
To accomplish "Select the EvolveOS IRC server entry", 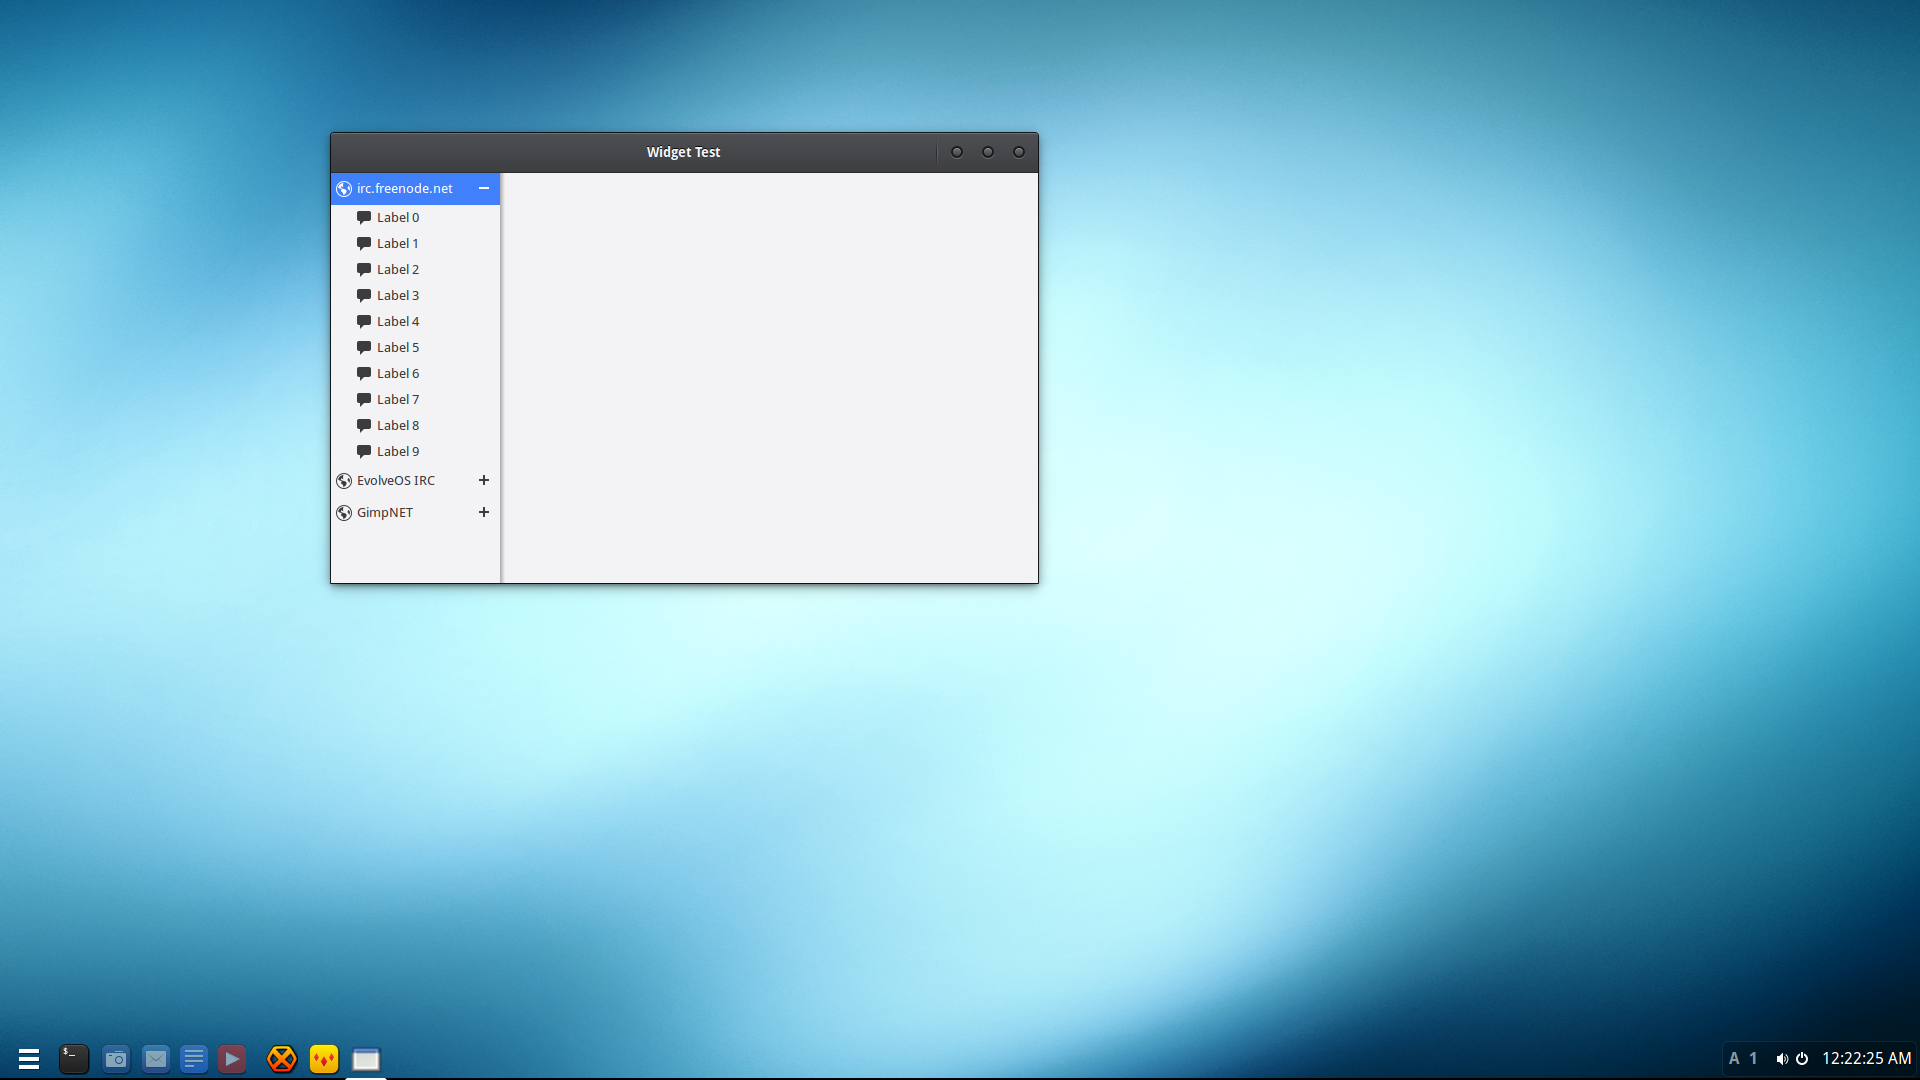I will click(x=415, y=480).
